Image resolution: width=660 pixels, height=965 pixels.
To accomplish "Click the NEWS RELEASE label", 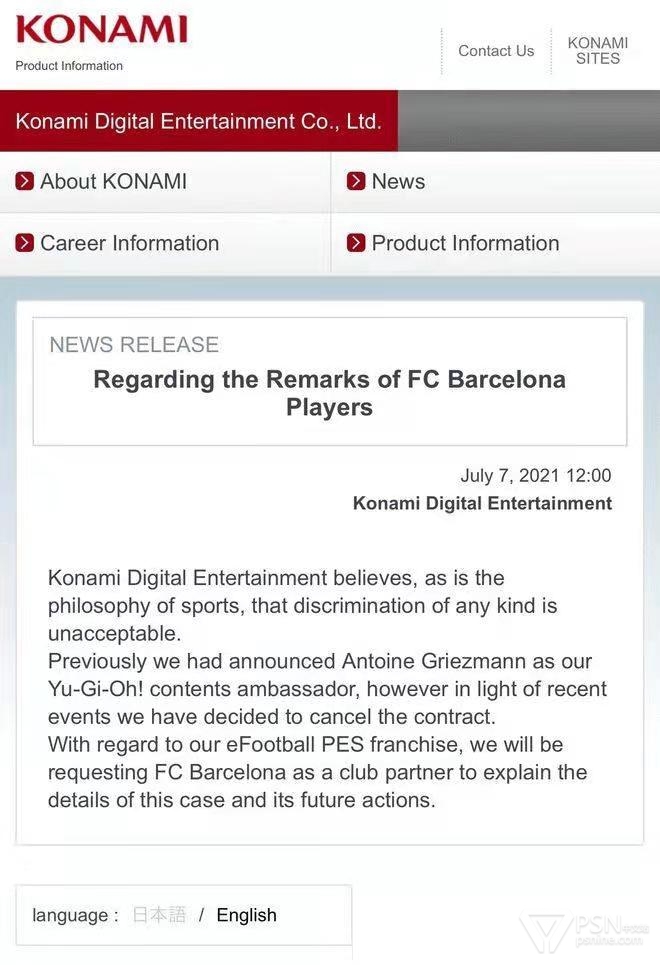I will 134,345.
